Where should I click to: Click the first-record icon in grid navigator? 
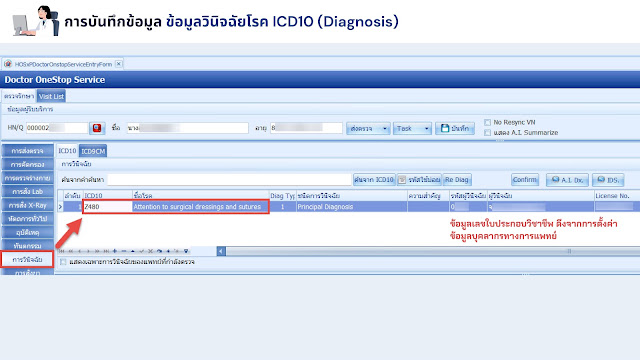(x=62, y=251)
